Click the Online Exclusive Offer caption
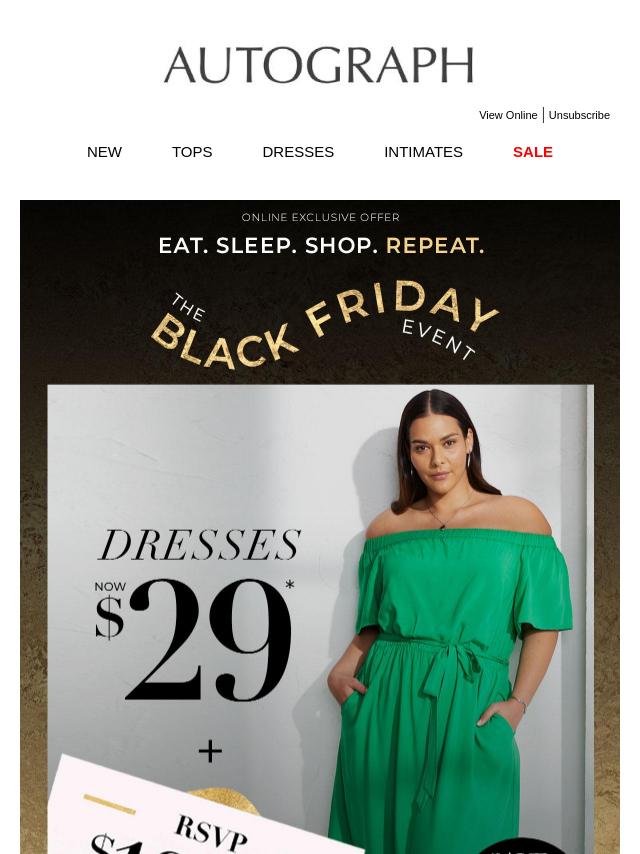Image resolution: width=640 pixels, height=854 pixels. pos(320,217)
